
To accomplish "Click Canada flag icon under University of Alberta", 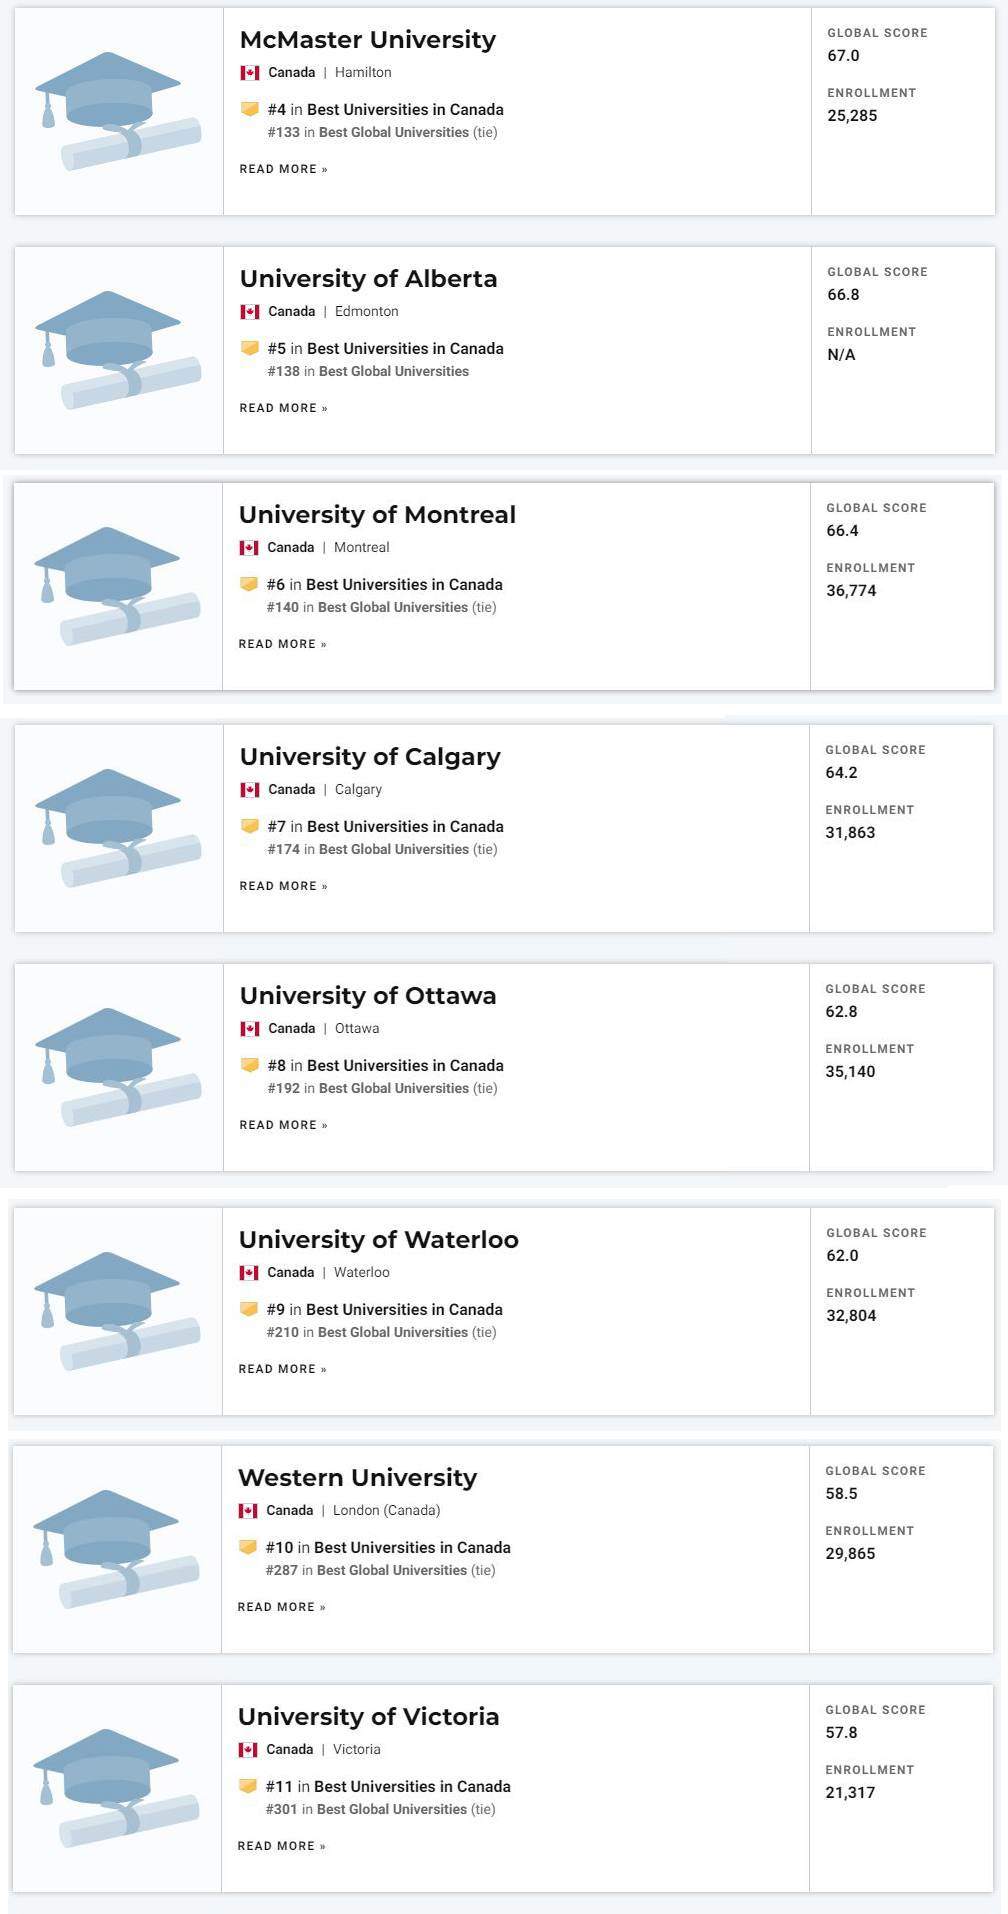I will [250, 312].
